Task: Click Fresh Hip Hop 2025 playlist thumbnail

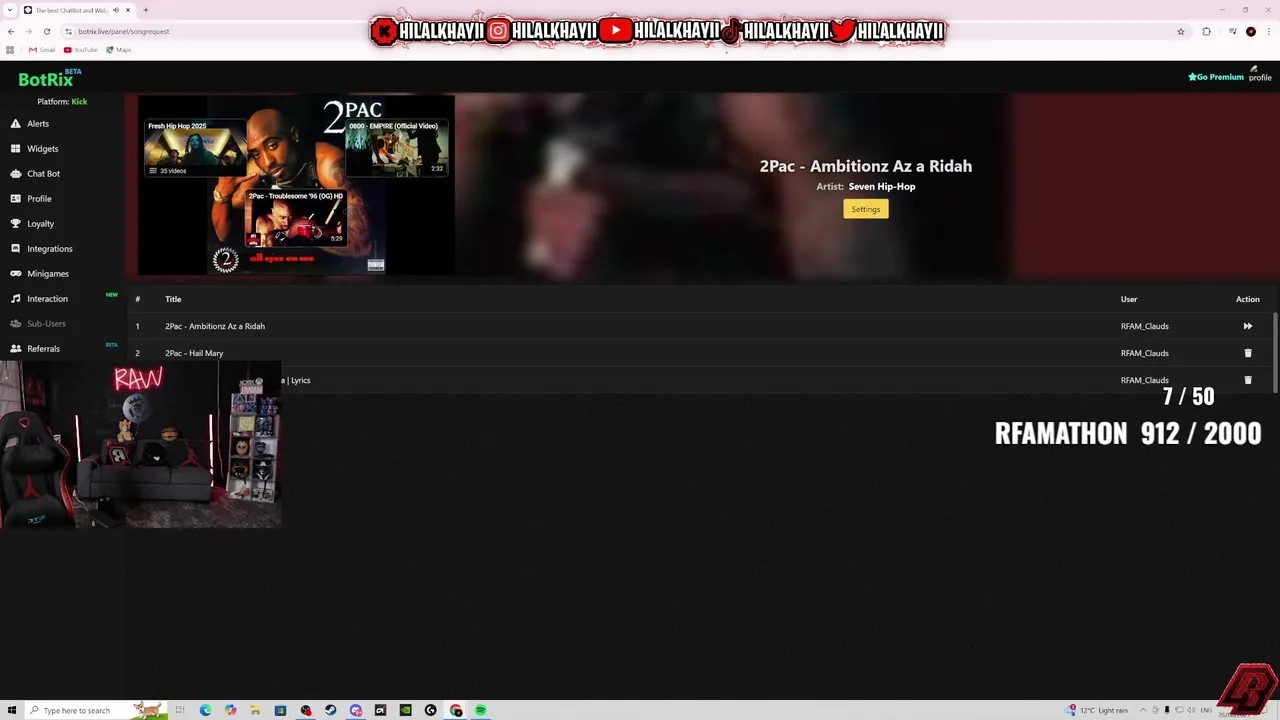Action: pyautogui.click(x=195, y=149)
